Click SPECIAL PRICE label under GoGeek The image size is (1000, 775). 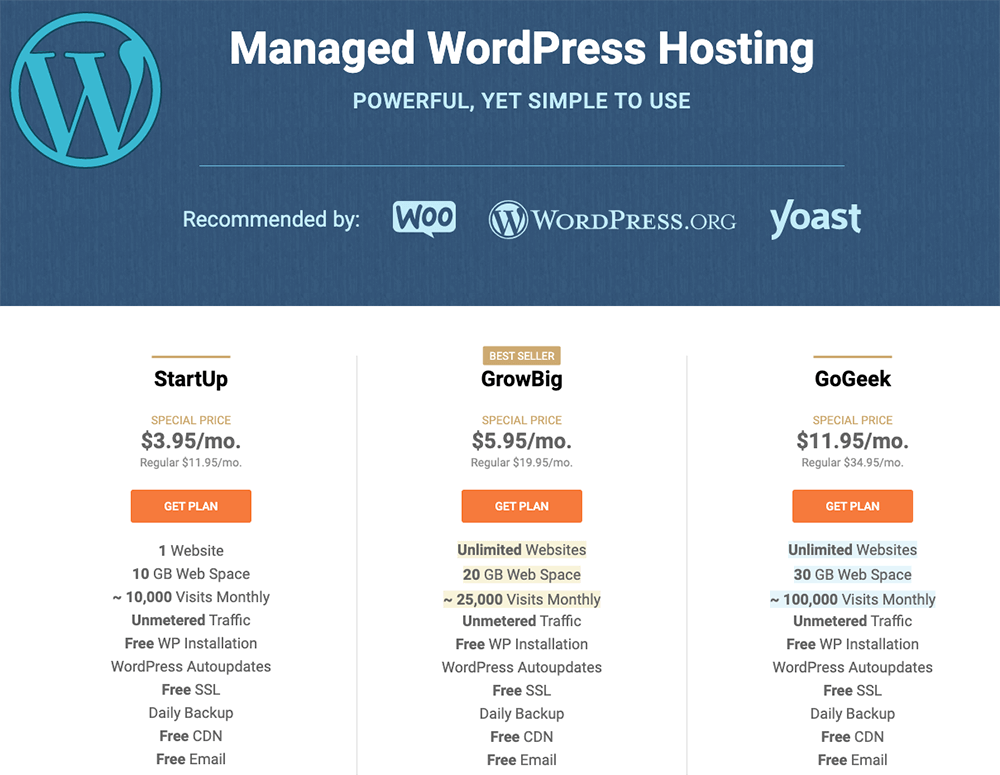coord(853,420)
